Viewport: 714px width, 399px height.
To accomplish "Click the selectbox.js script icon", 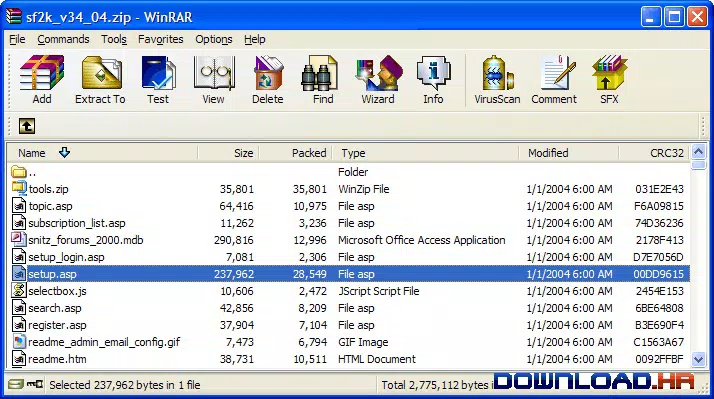I will click(19, 291).
